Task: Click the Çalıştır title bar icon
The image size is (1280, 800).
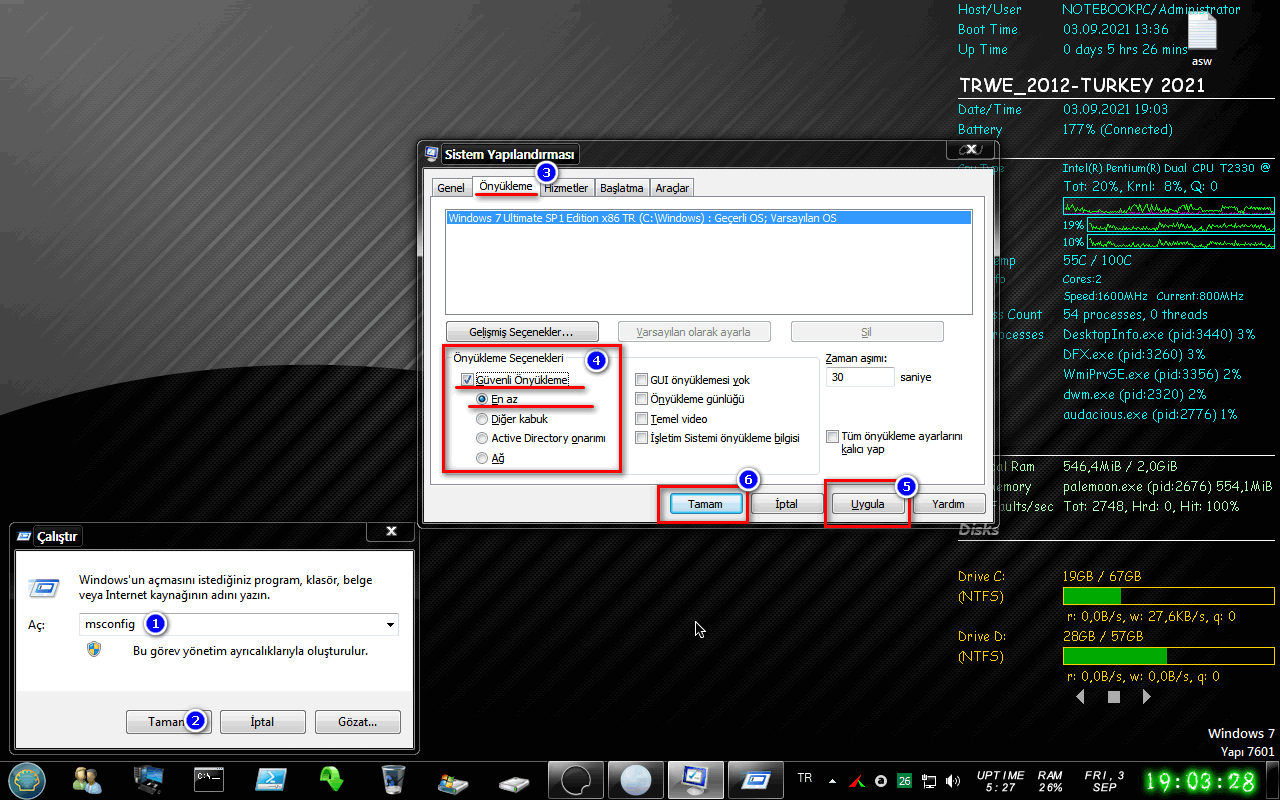Action: click(x=24, y=536)
